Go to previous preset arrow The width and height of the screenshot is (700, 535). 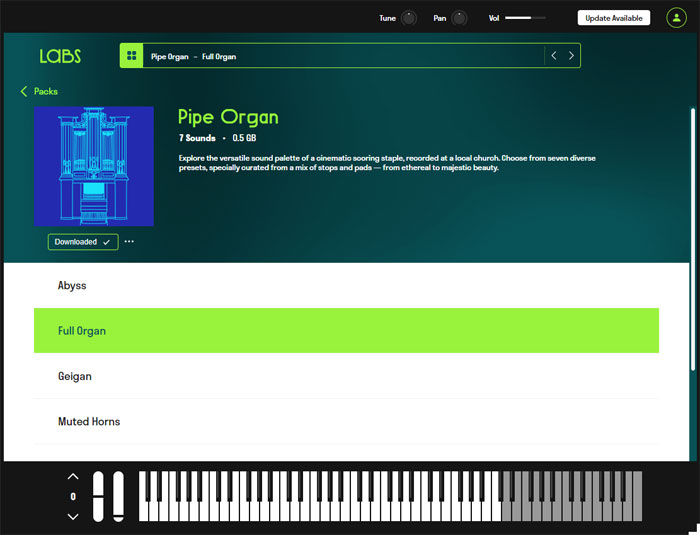tap(554, 55)
